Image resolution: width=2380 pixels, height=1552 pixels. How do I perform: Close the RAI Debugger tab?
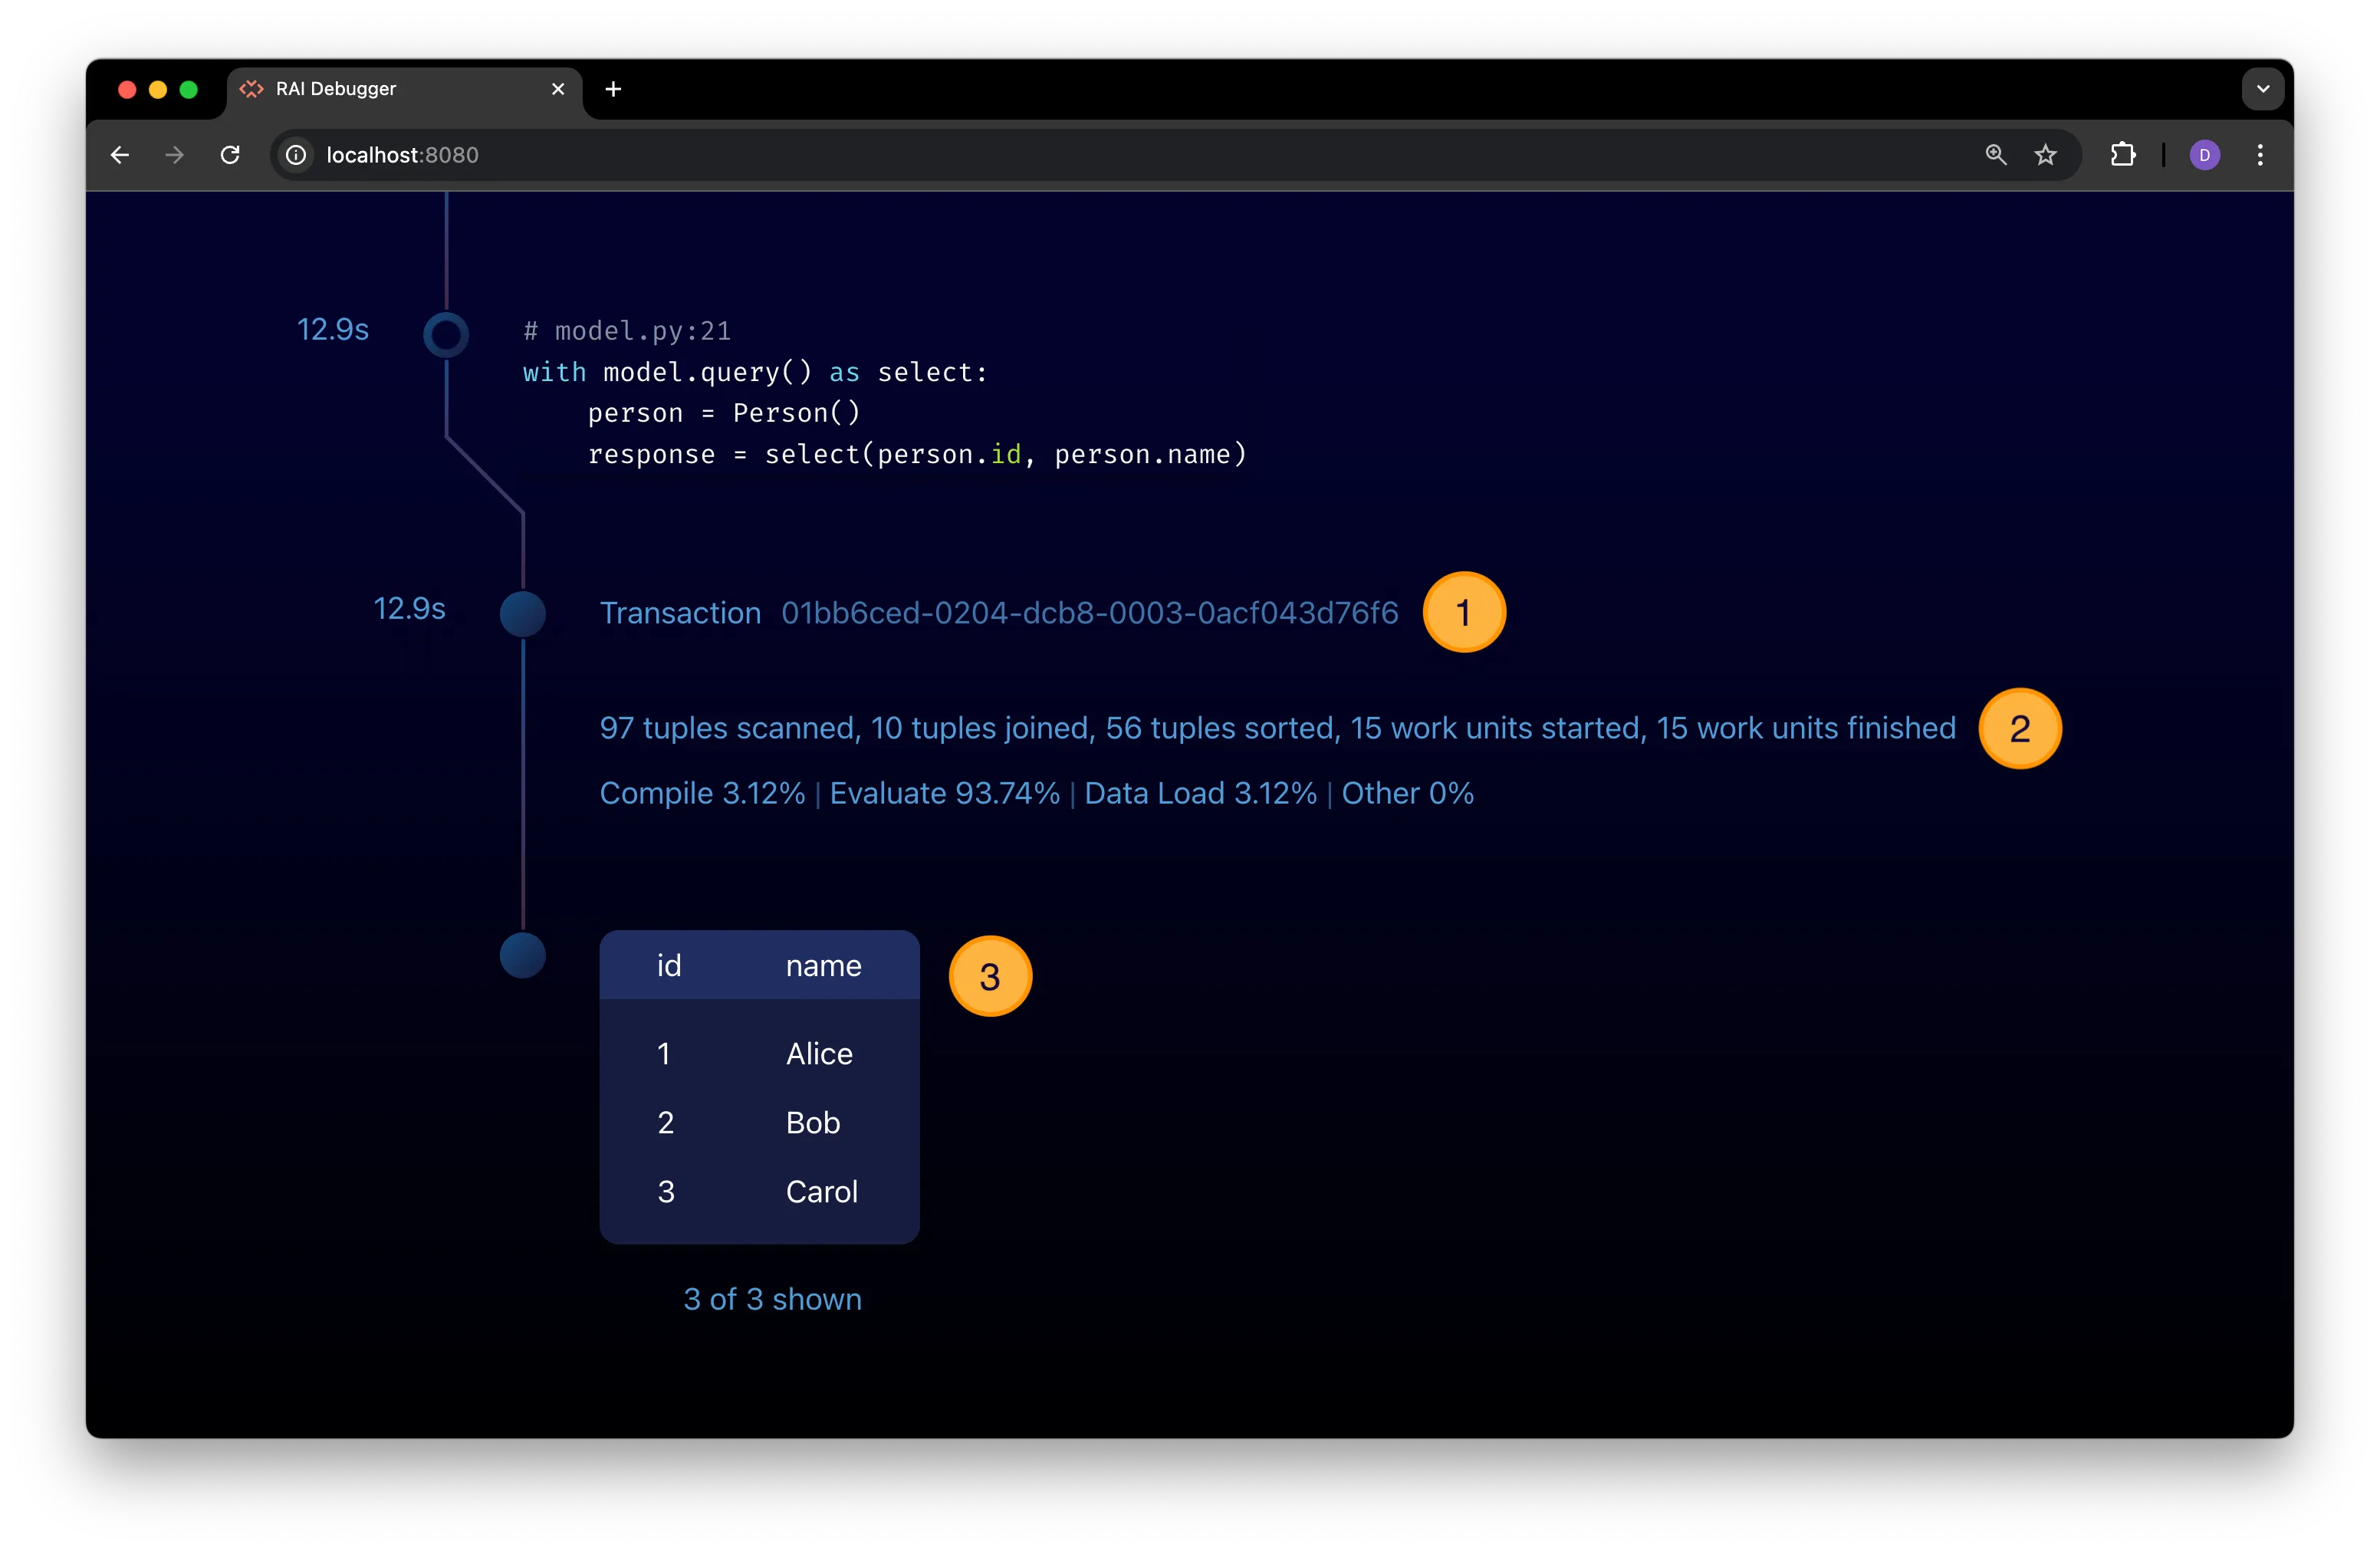pos(558,89)
